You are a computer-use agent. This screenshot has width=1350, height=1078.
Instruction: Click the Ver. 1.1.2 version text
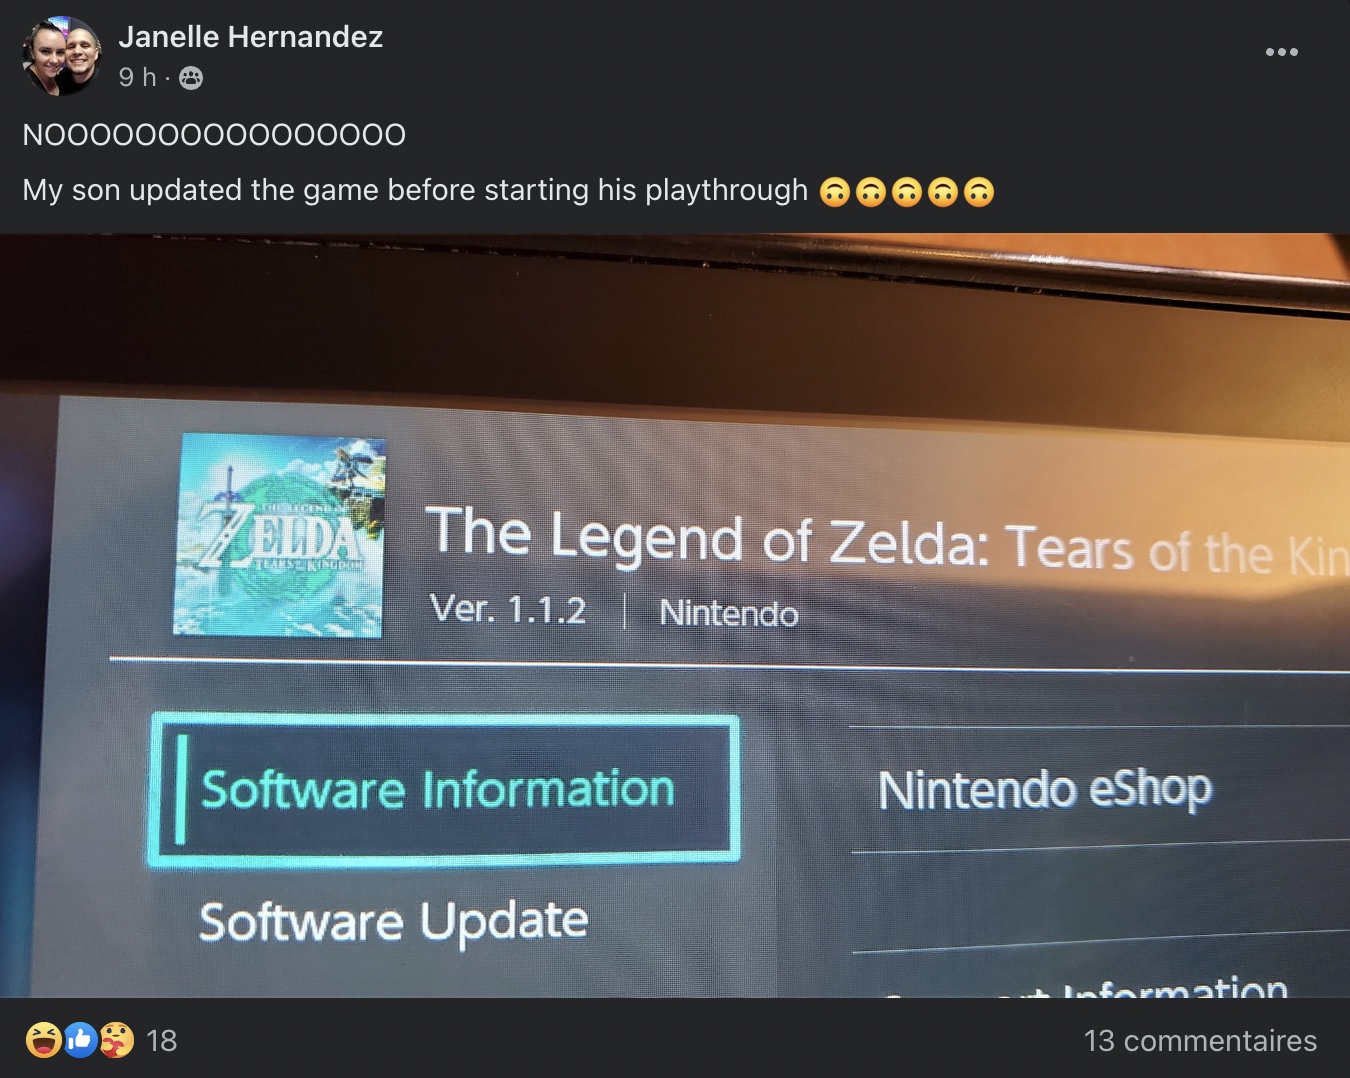tap(508, 608)
